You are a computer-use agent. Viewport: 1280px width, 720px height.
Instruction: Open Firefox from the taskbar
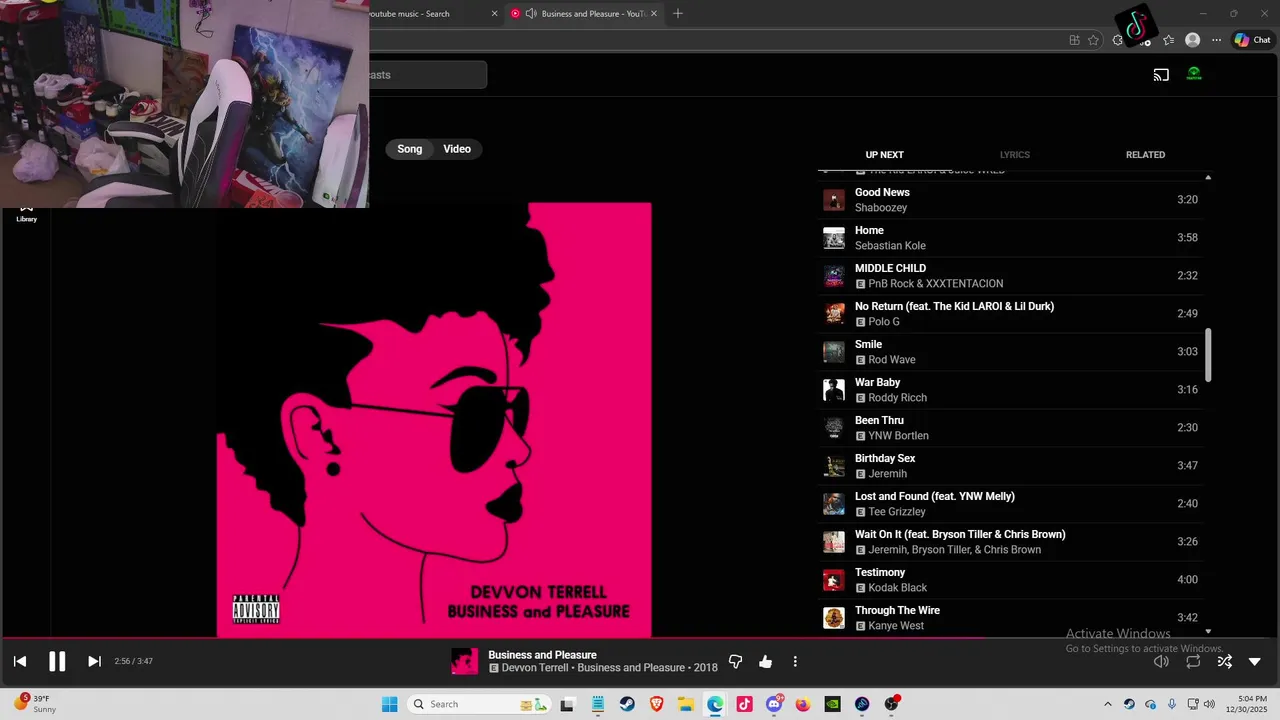pyautogui.click(x=803, y=704)
